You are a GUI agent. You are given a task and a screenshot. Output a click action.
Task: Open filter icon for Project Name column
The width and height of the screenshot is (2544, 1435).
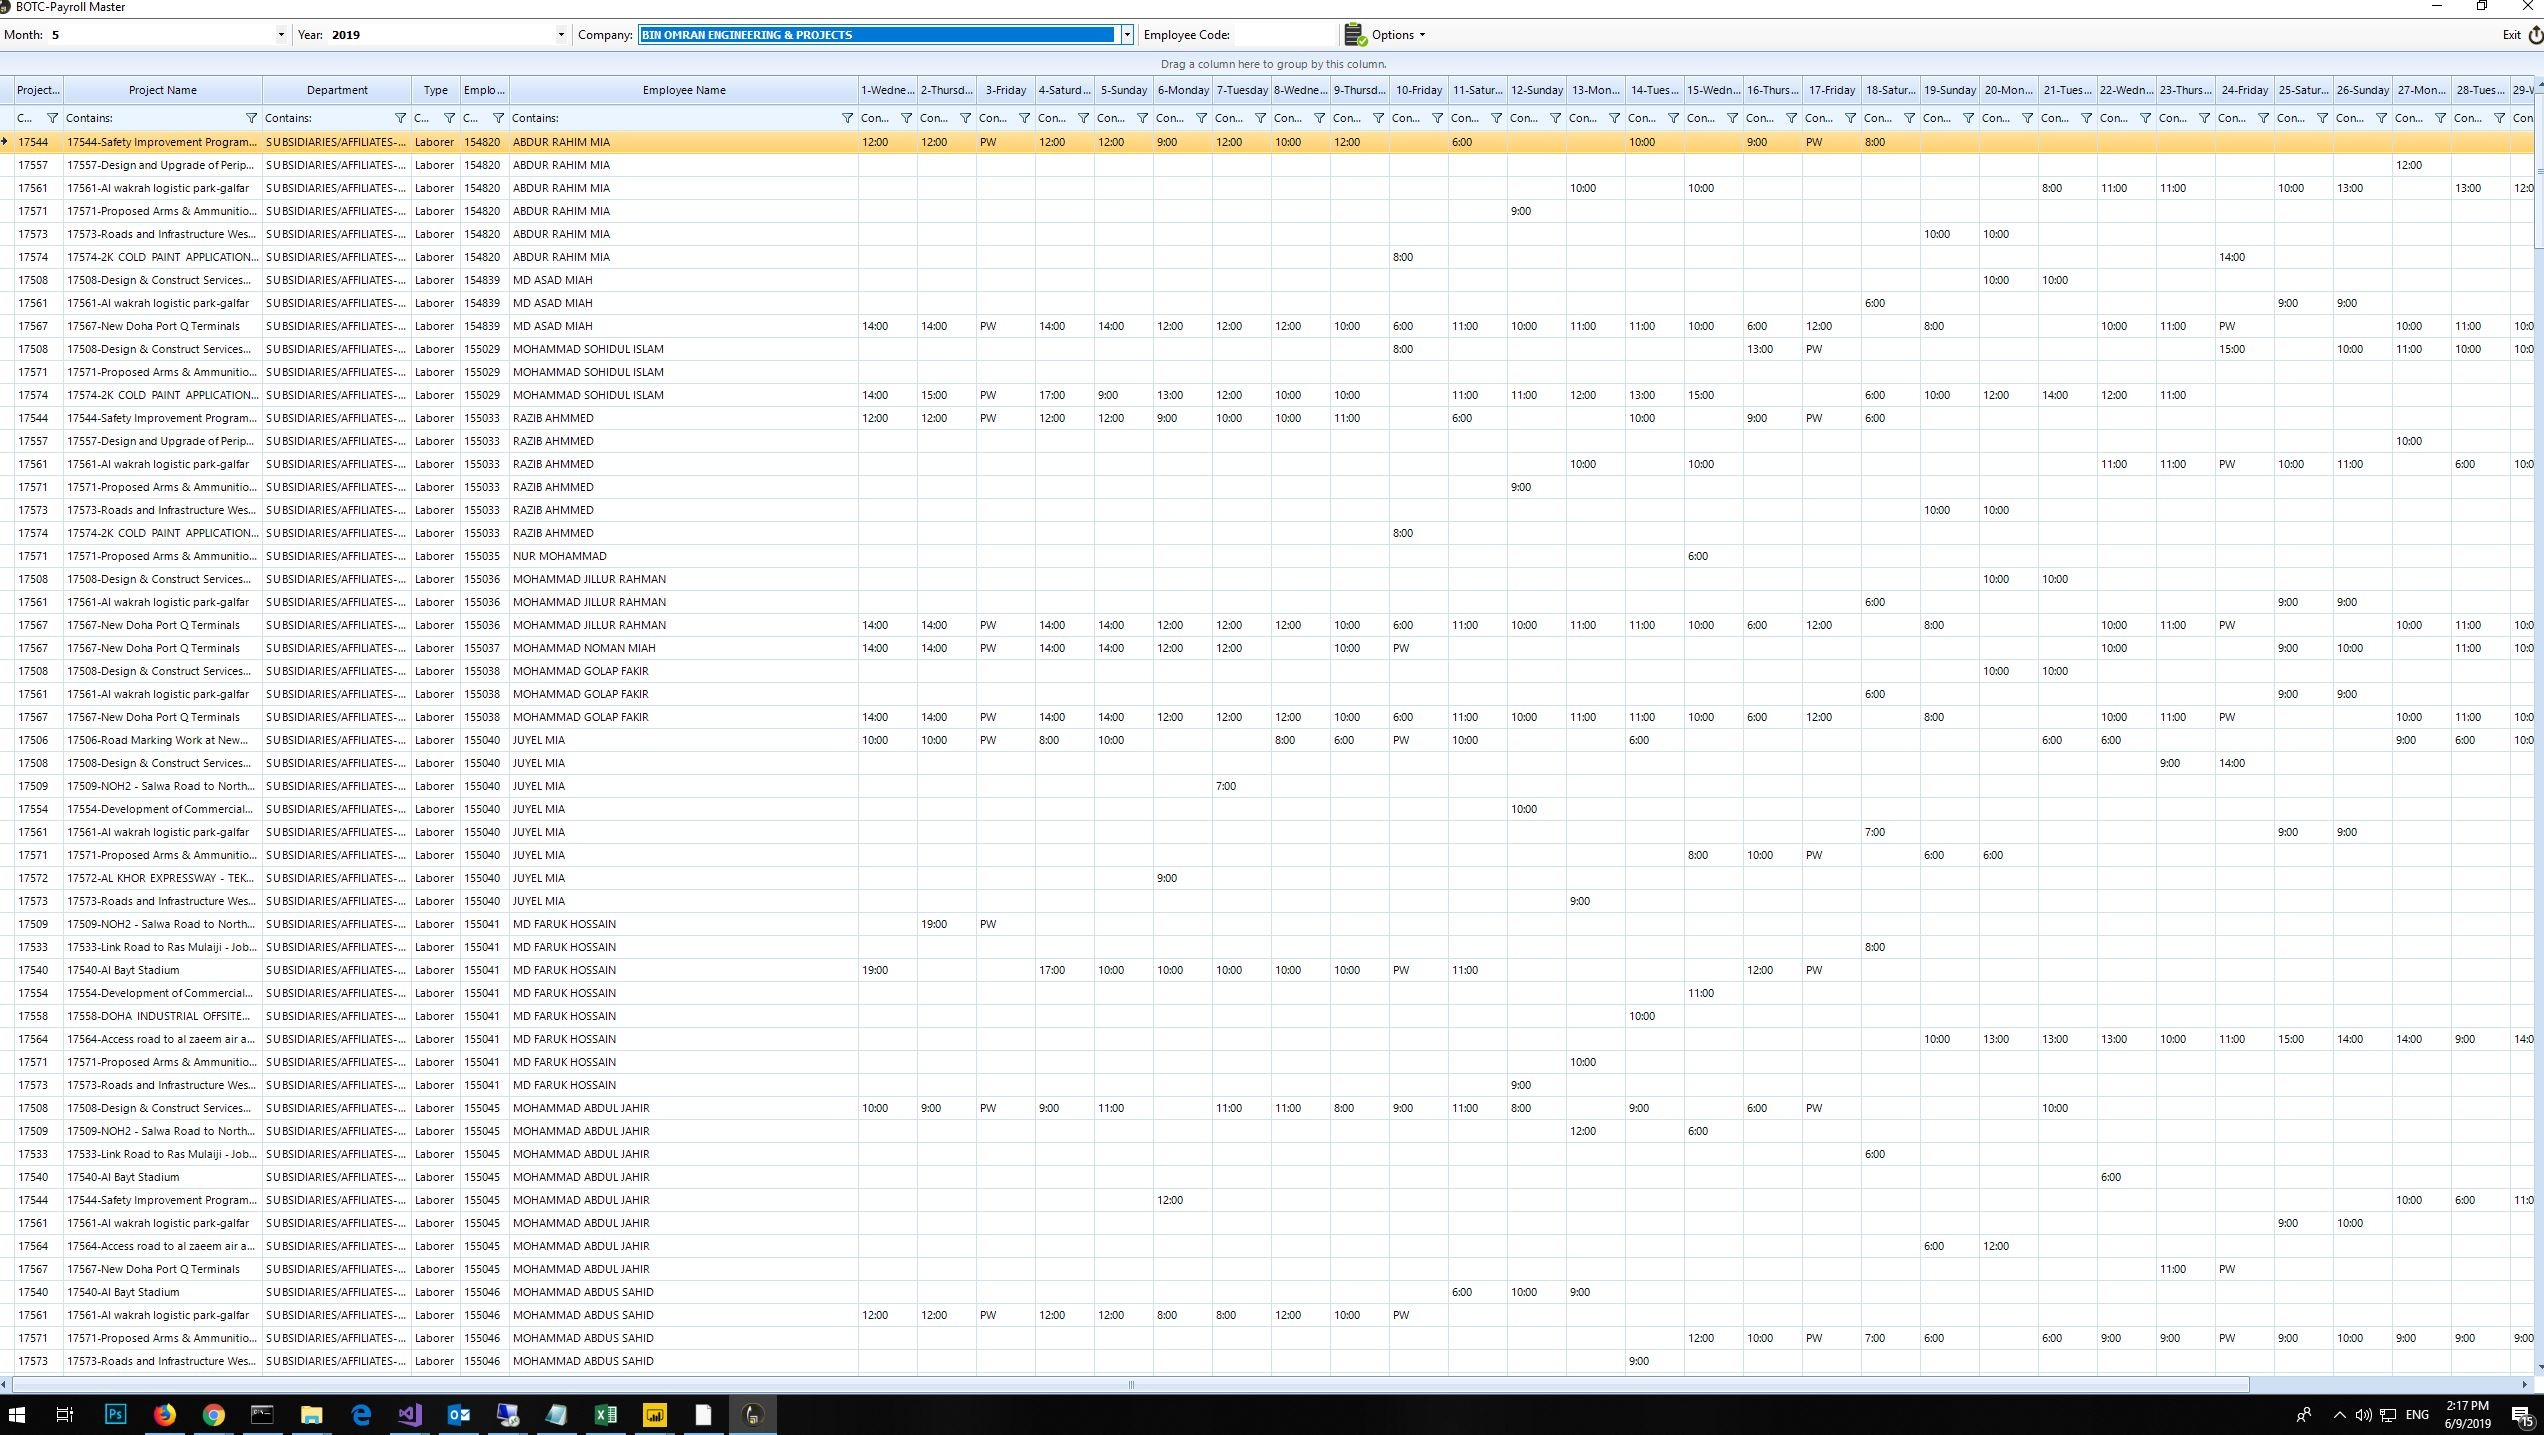click(251, 118)
